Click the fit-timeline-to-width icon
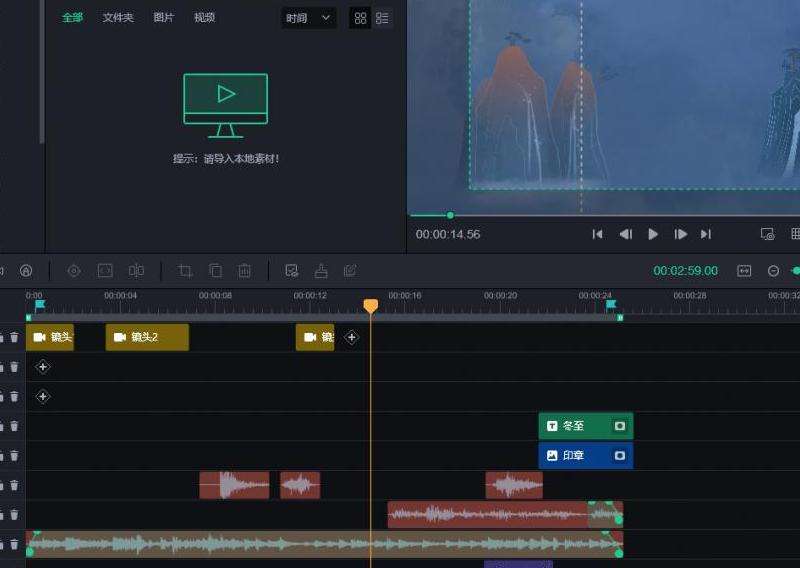This screenshot has height=568, width=800. coord(744,271)
